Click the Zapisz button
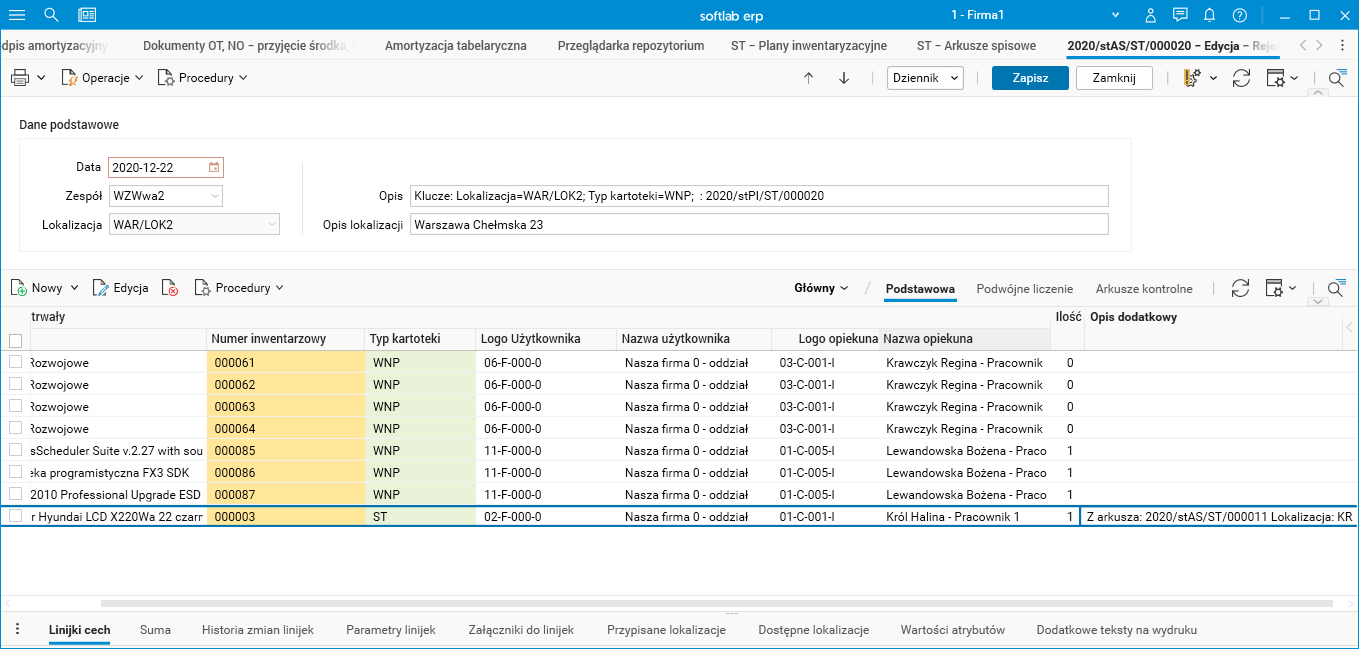Image resolution: width=1359 pixels, height=649 pixels. tap(1029, 78)
